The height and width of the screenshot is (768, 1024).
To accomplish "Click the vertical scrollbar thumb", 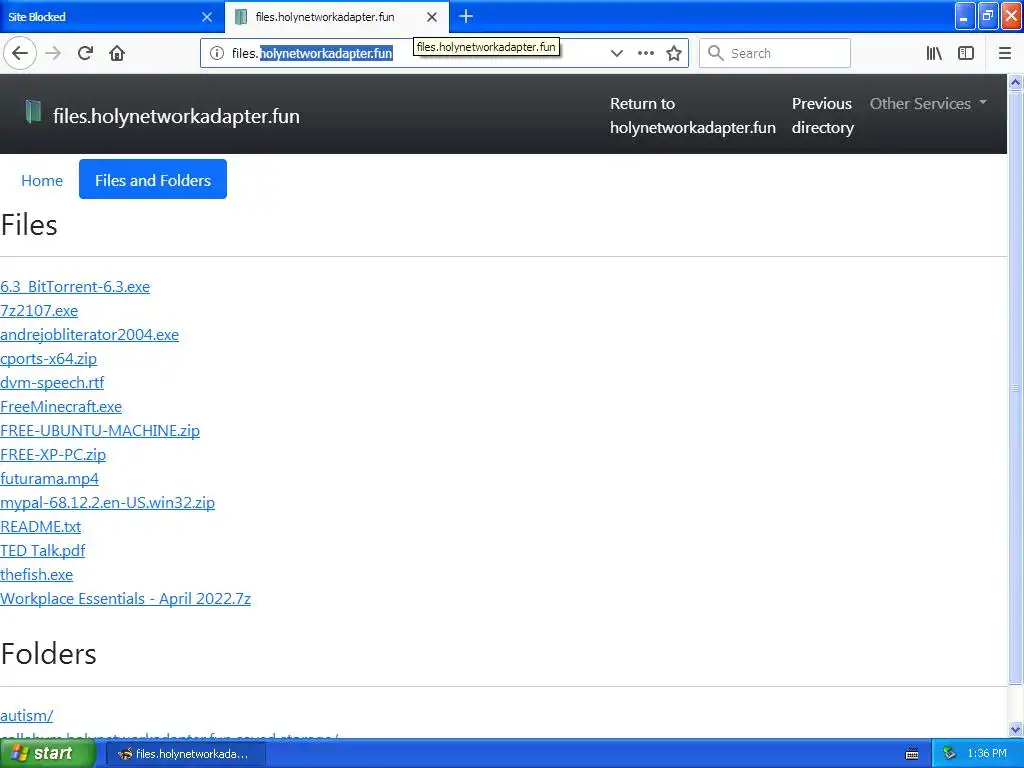I will [1015, 388].
